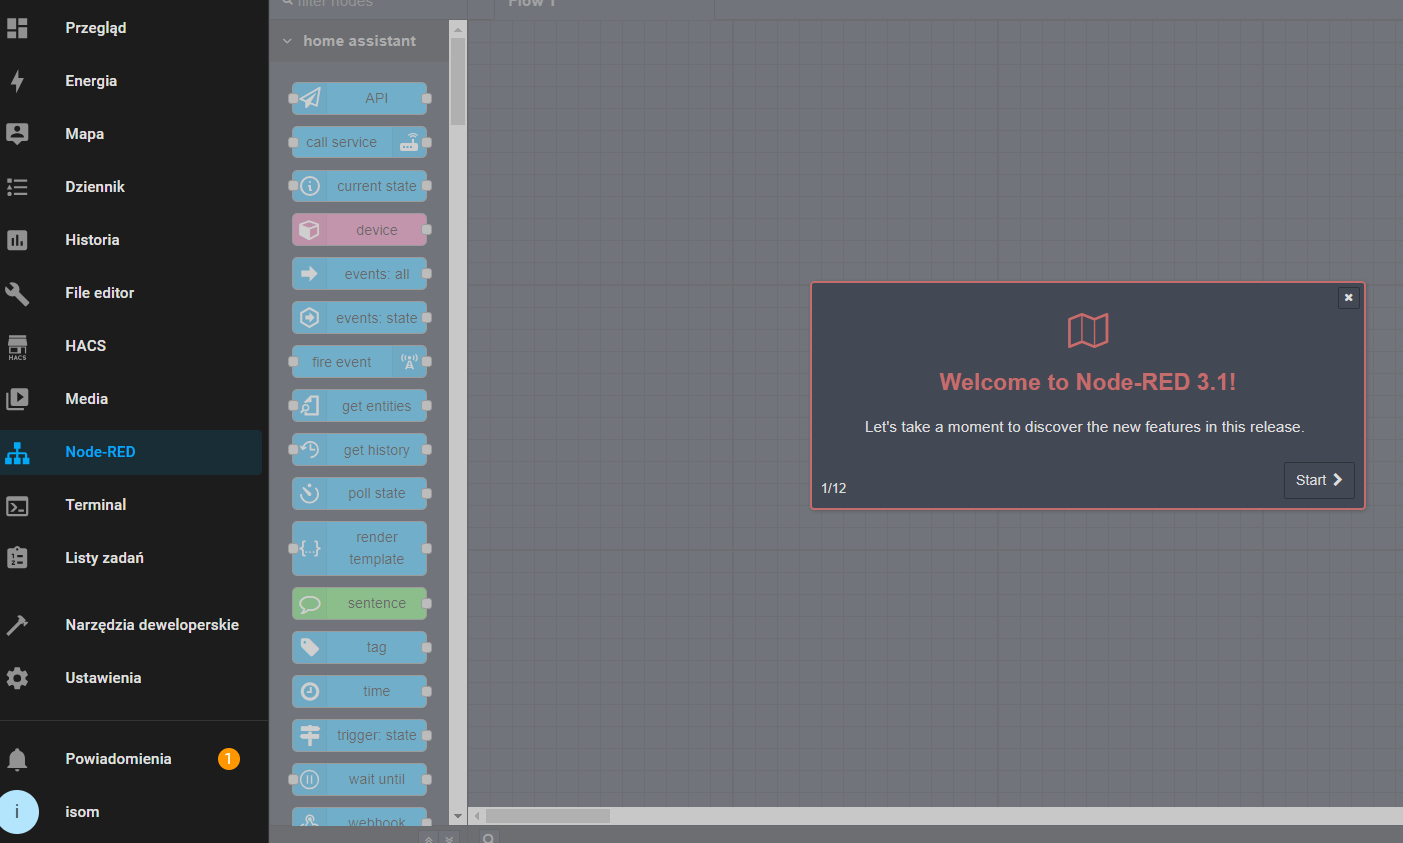The width and height of the screenshot is (1403, 843).
Task: Click the canvas horizontal scrollbar thumb
Action: (x=548, y=816)
